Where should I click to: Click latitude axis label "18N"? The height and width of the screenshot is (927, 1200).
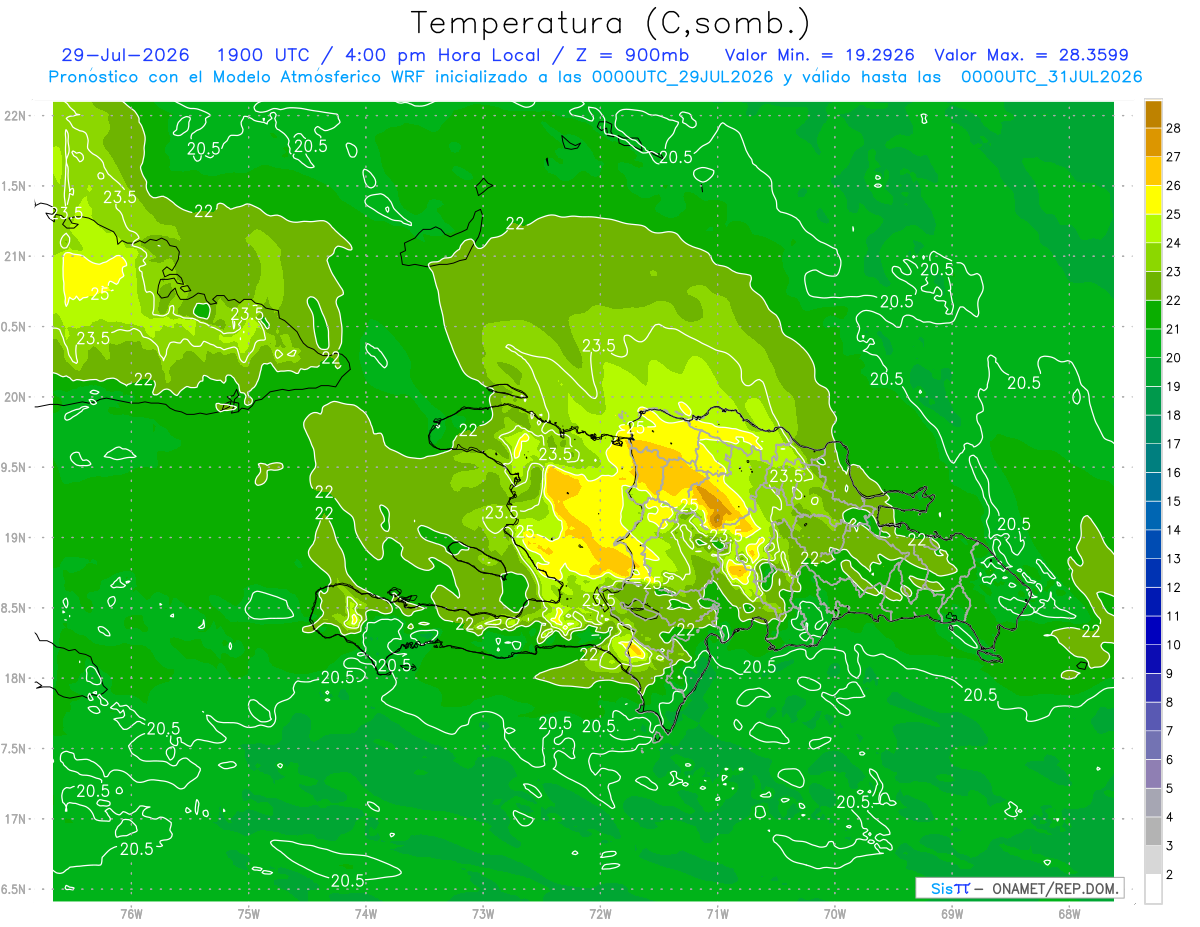click(x=16, y=678)
